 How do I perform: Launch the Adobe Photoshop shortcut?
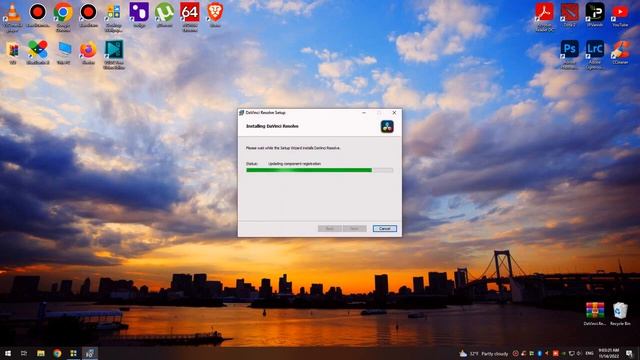[x=569, y=54]
